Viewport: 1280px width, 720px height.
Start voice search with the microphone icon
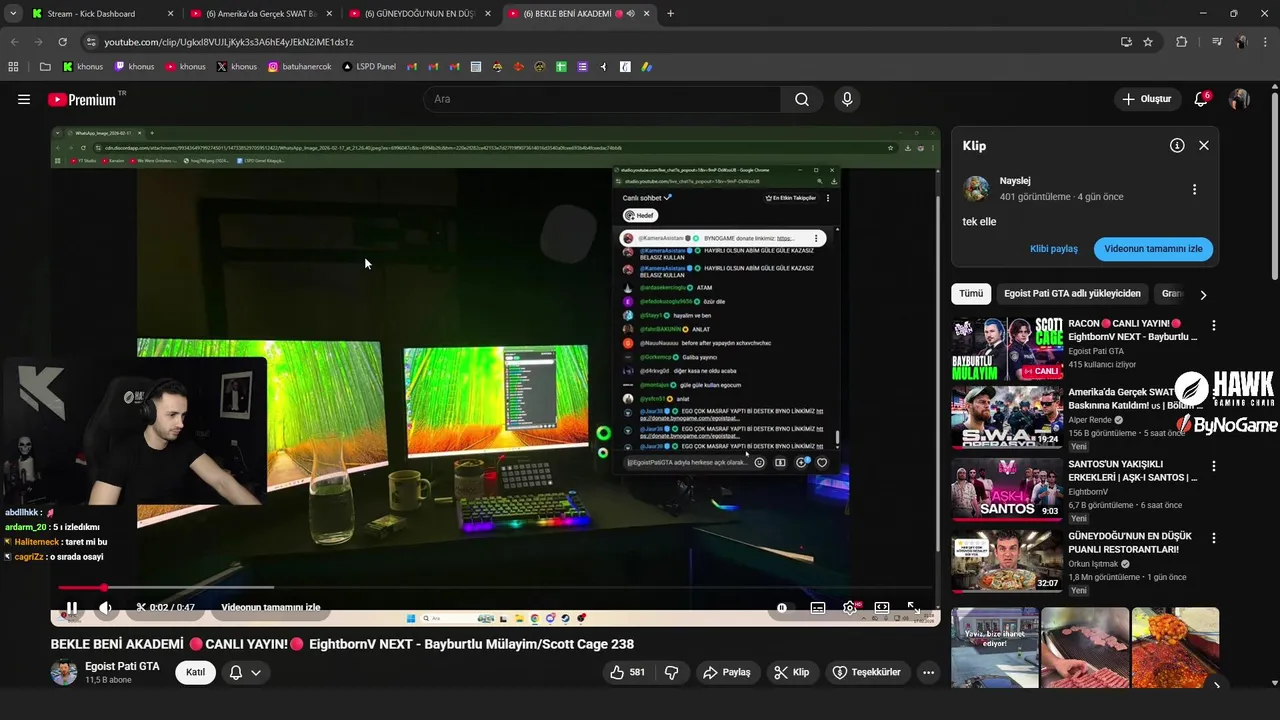click(x=847, y=99)
